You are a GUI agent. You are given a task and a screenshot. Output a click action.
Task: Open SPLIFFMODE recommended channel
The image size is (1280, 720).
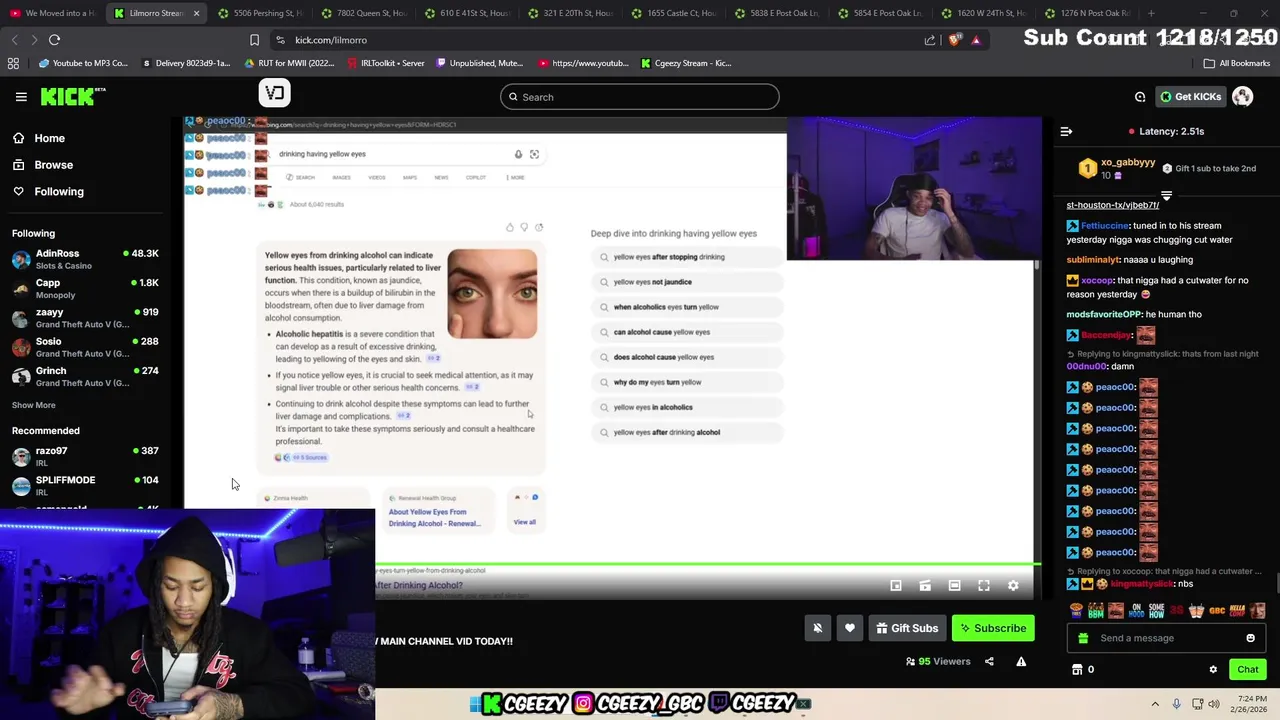point(86,485)
